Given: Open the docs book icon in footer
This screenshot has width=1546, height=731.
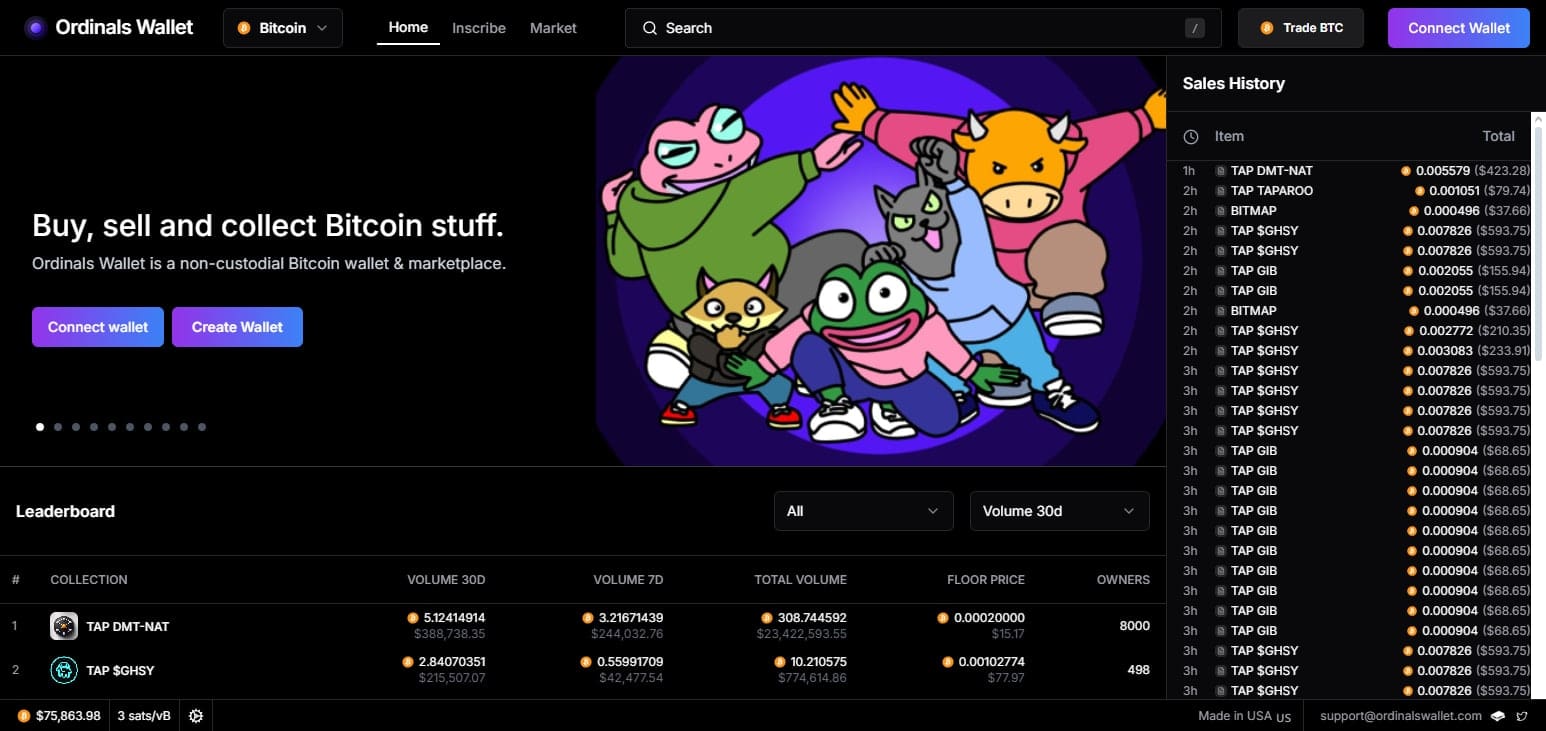Looking at the screenshot, I should (x=1498, y=716).
